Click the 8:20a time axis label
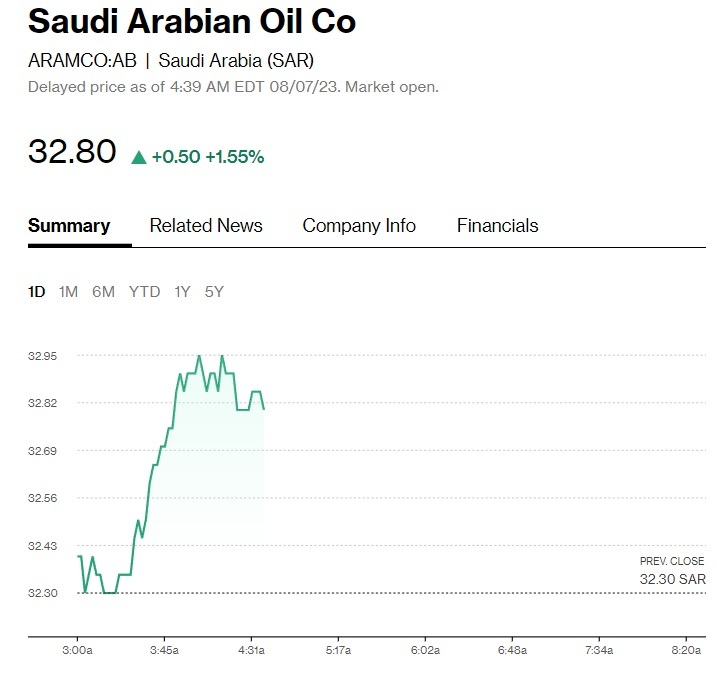 (686, 650)
